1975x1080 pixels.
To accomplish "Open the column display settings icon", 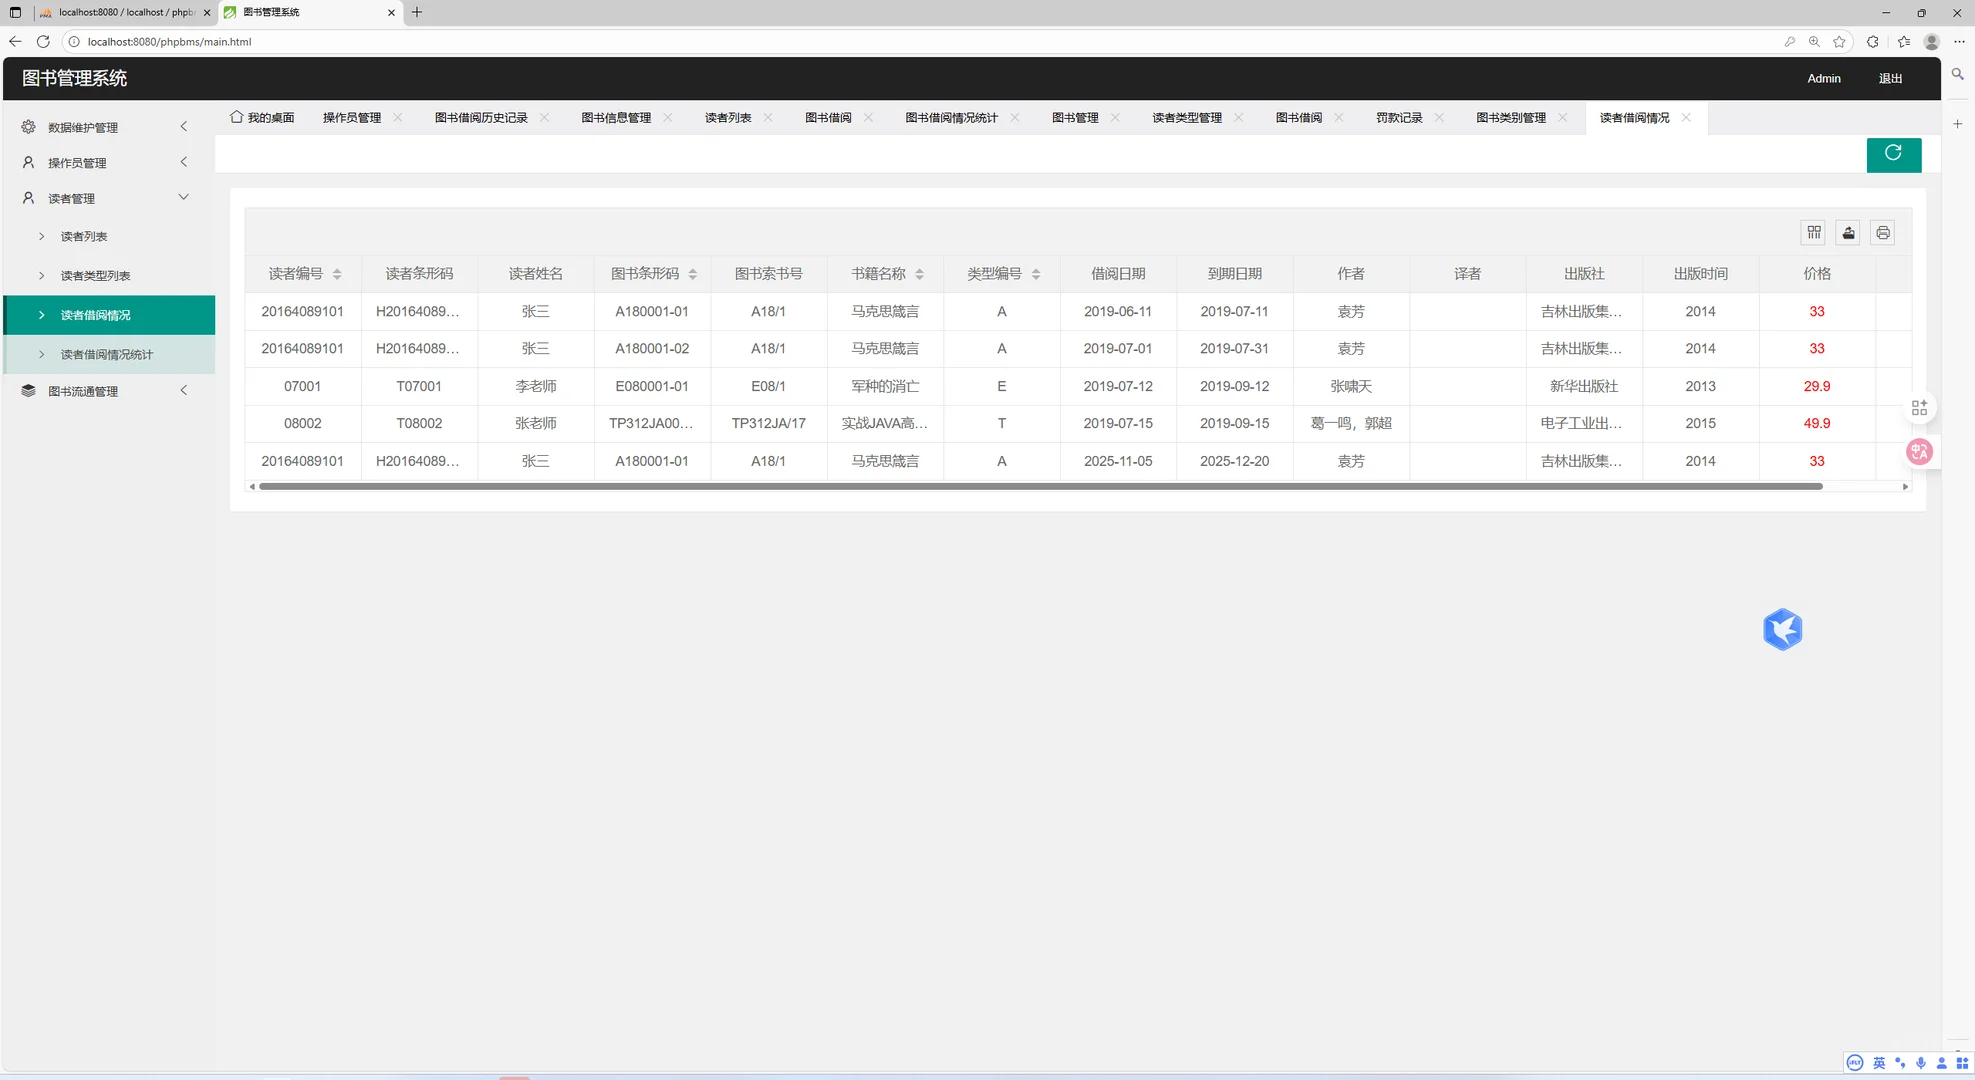I will point(1814,232).
